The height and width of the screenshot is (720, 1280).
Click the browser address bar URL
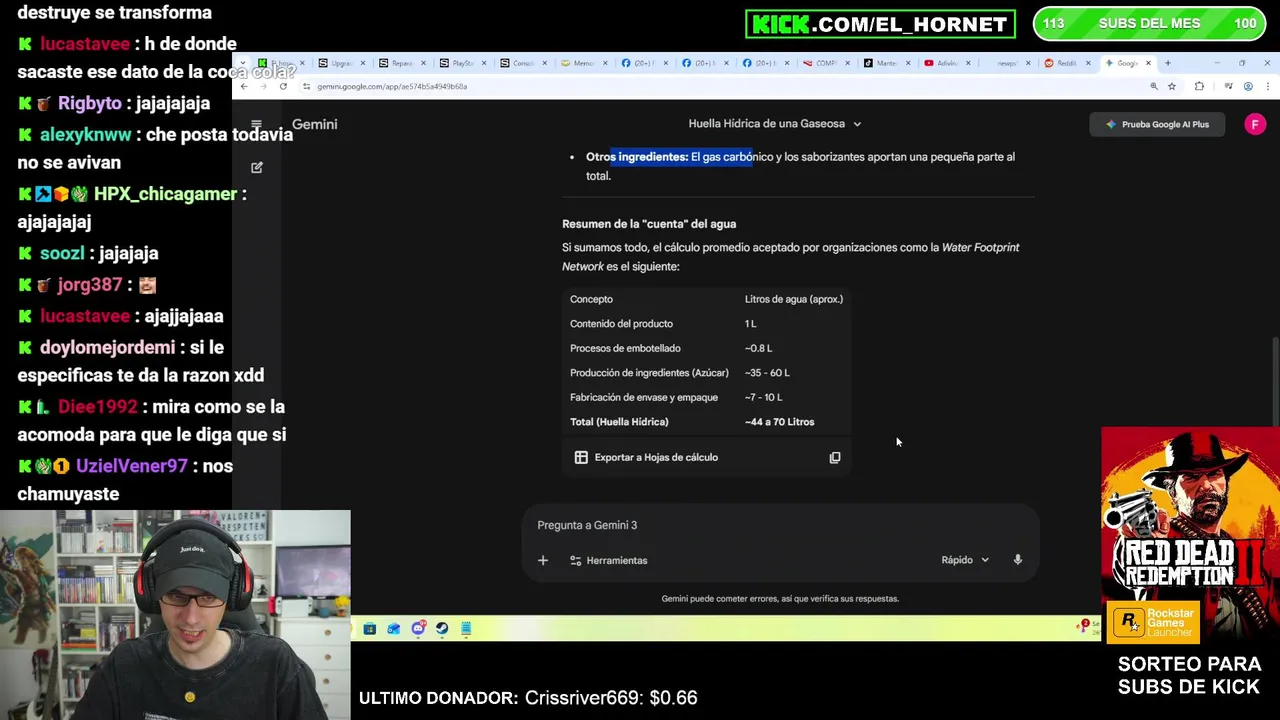392,87
